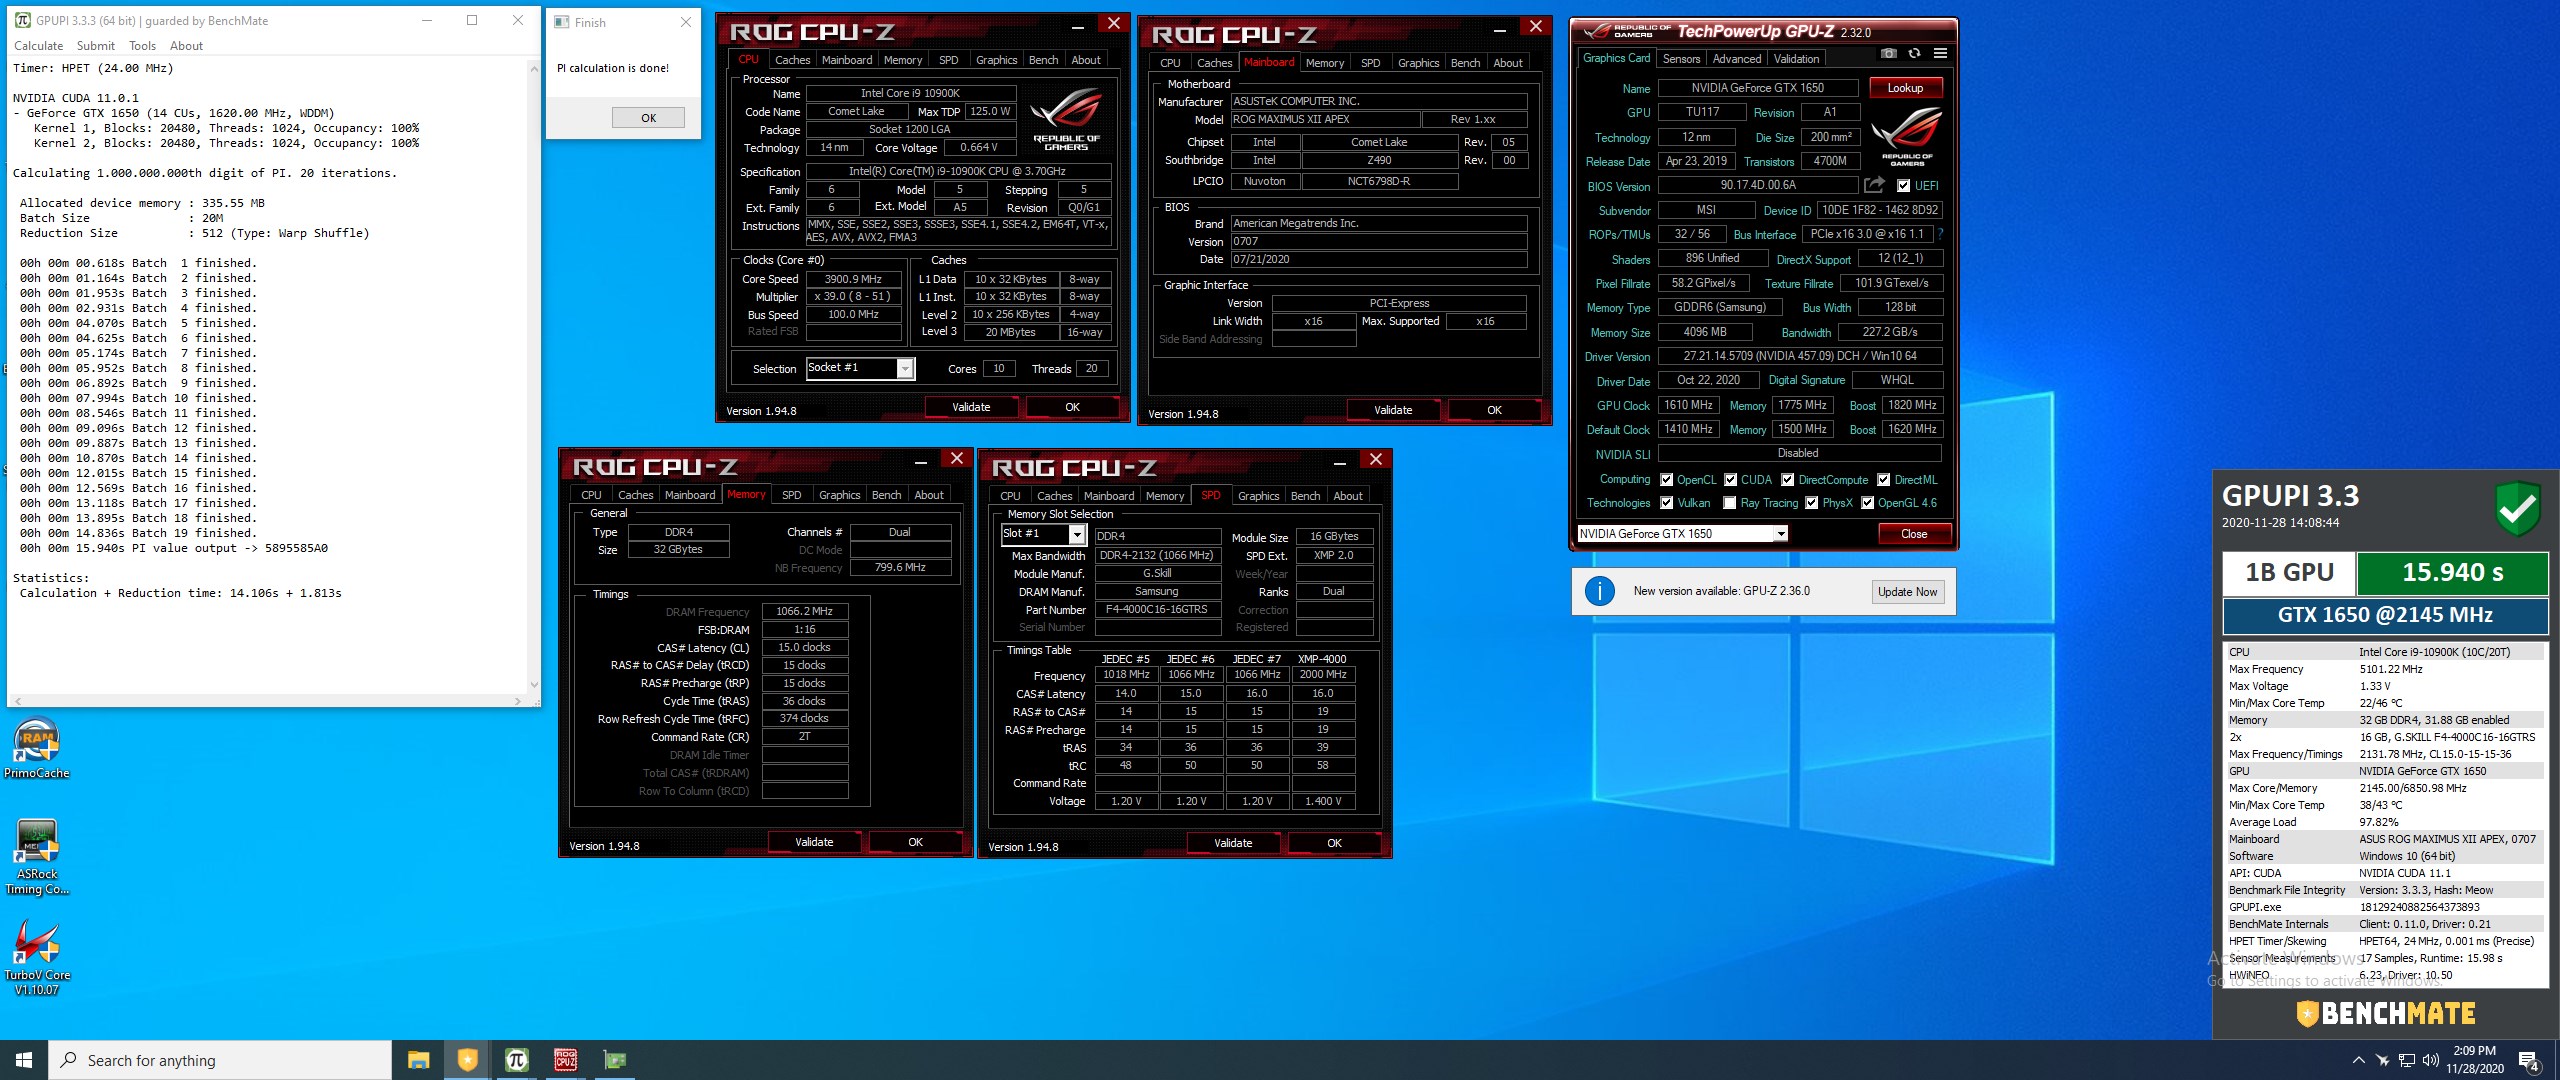
Task: Click OK in the CPU-Z Mainboard window
Action: [1494, 410]
